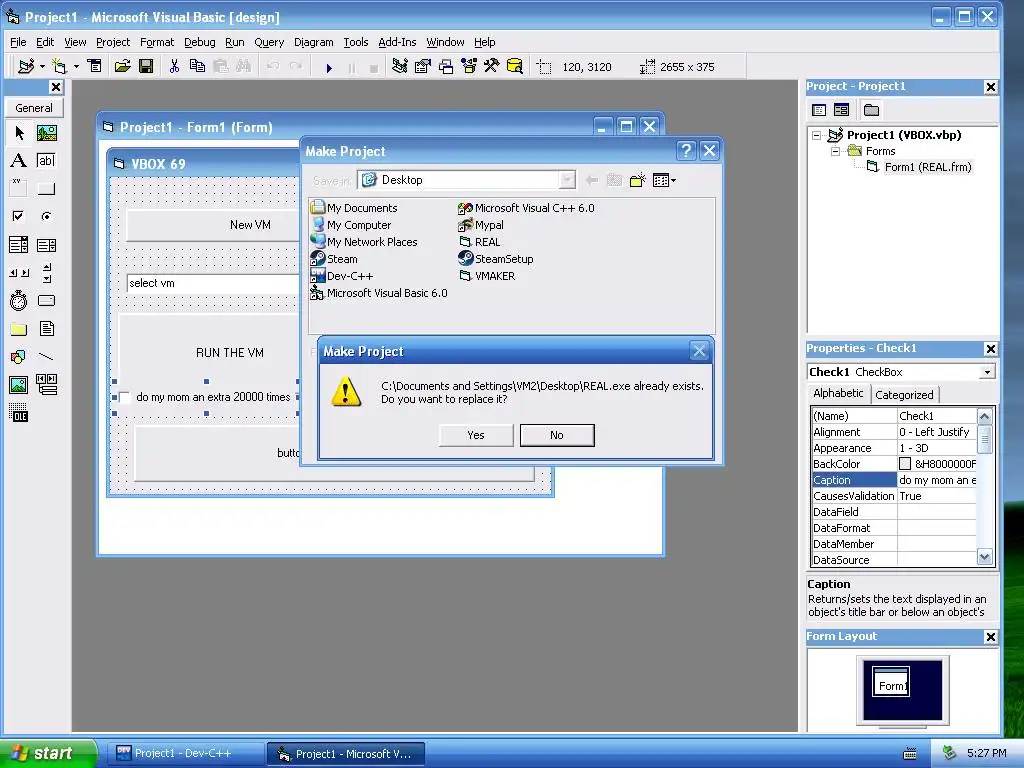Select the Label tool (letter A)
Screen dimensions: 1024x768
click(19, 161)
